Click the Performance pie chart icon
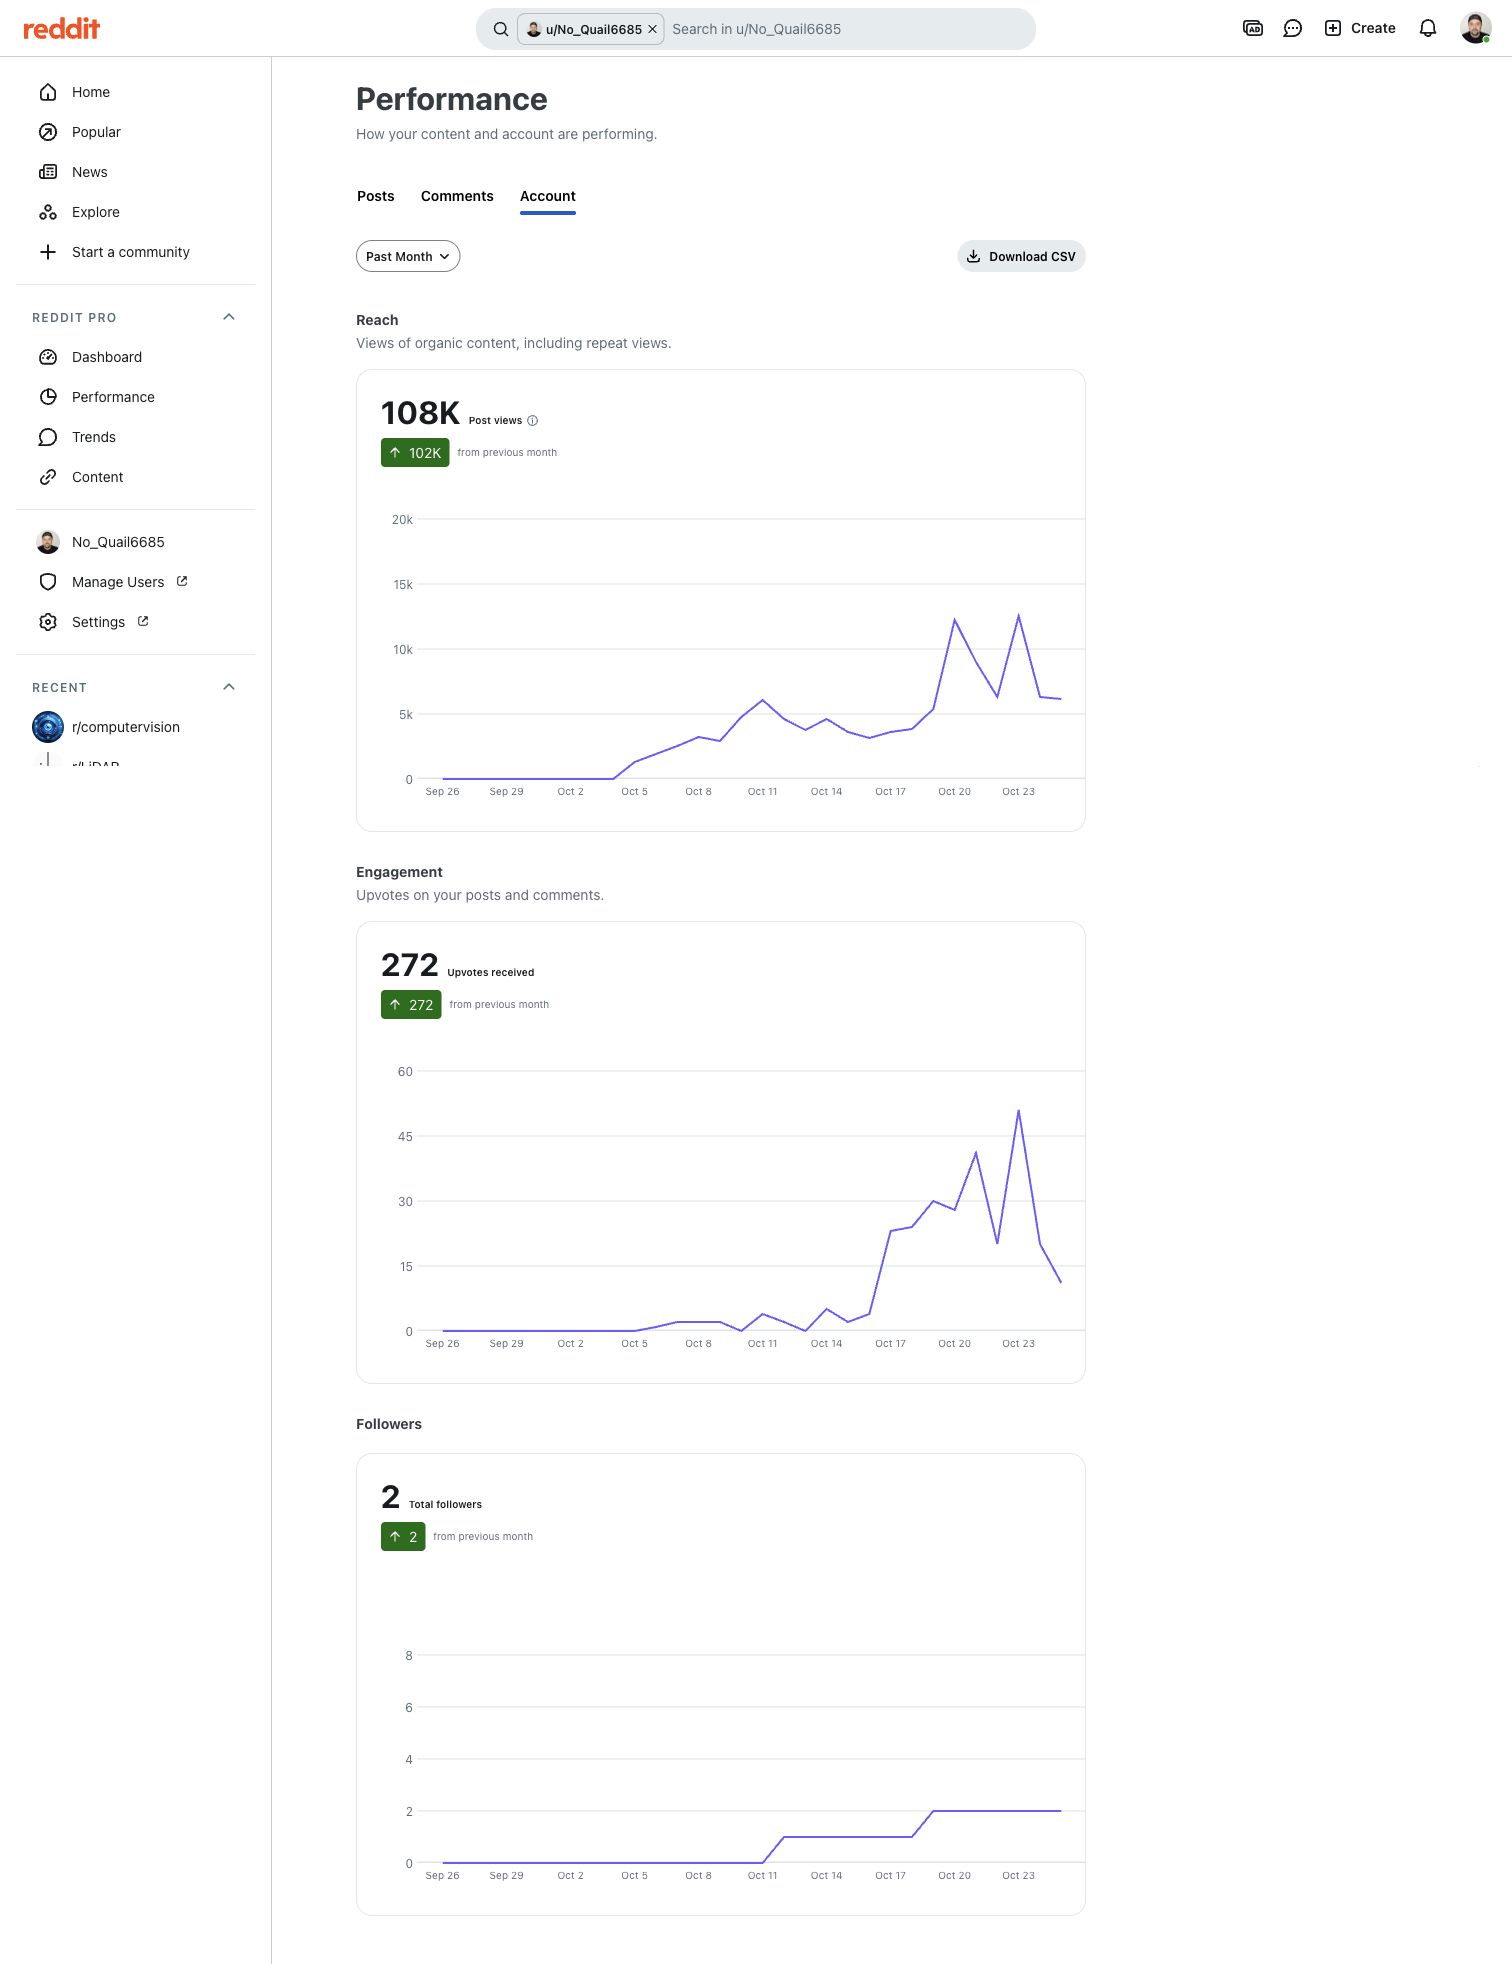The height and width of the screenshot is (1964, 1512). pos(48,397)
